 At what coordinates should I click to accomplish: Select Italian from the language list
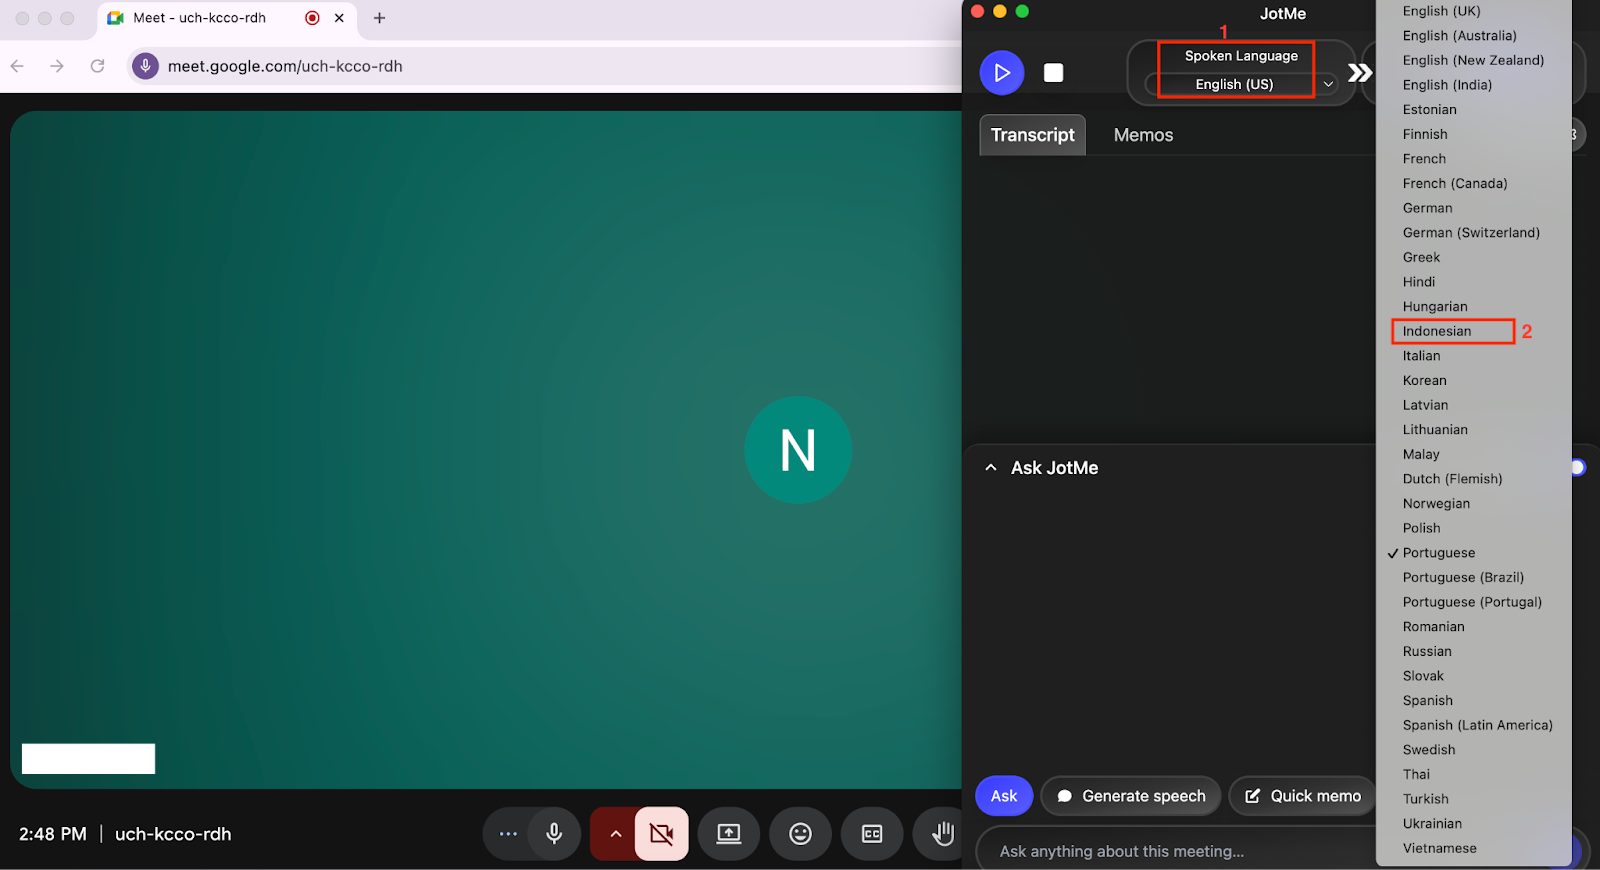[1421, 356]
